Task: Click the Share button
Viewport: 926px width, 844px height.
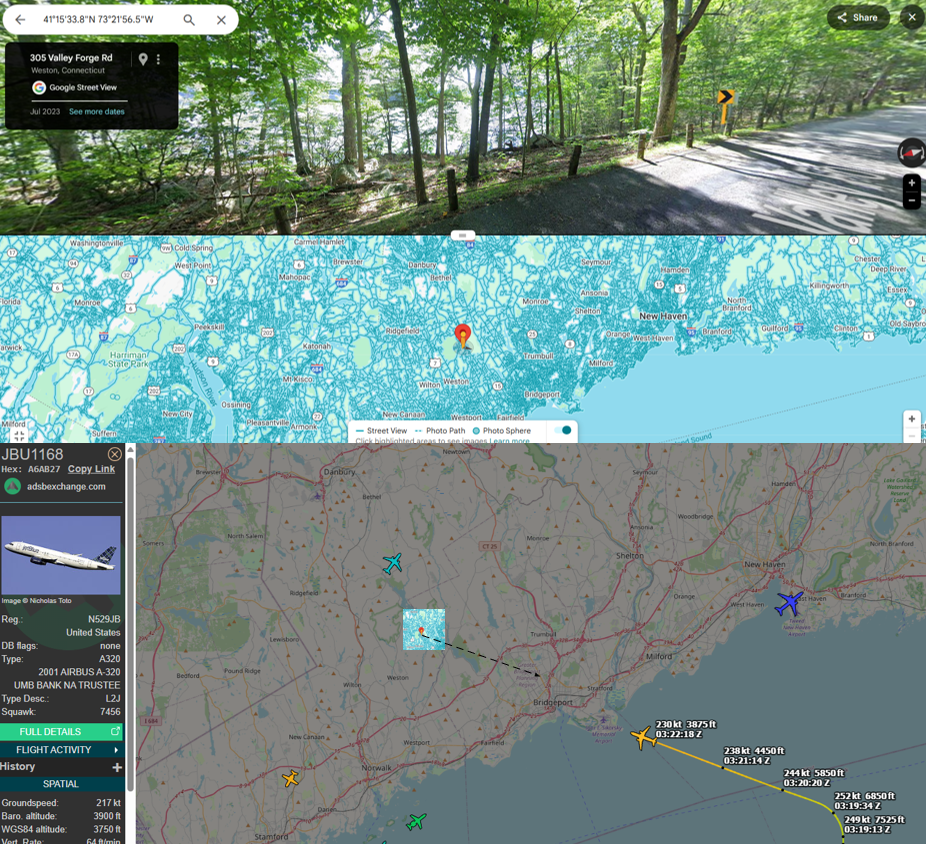Action: click(857, 18)
